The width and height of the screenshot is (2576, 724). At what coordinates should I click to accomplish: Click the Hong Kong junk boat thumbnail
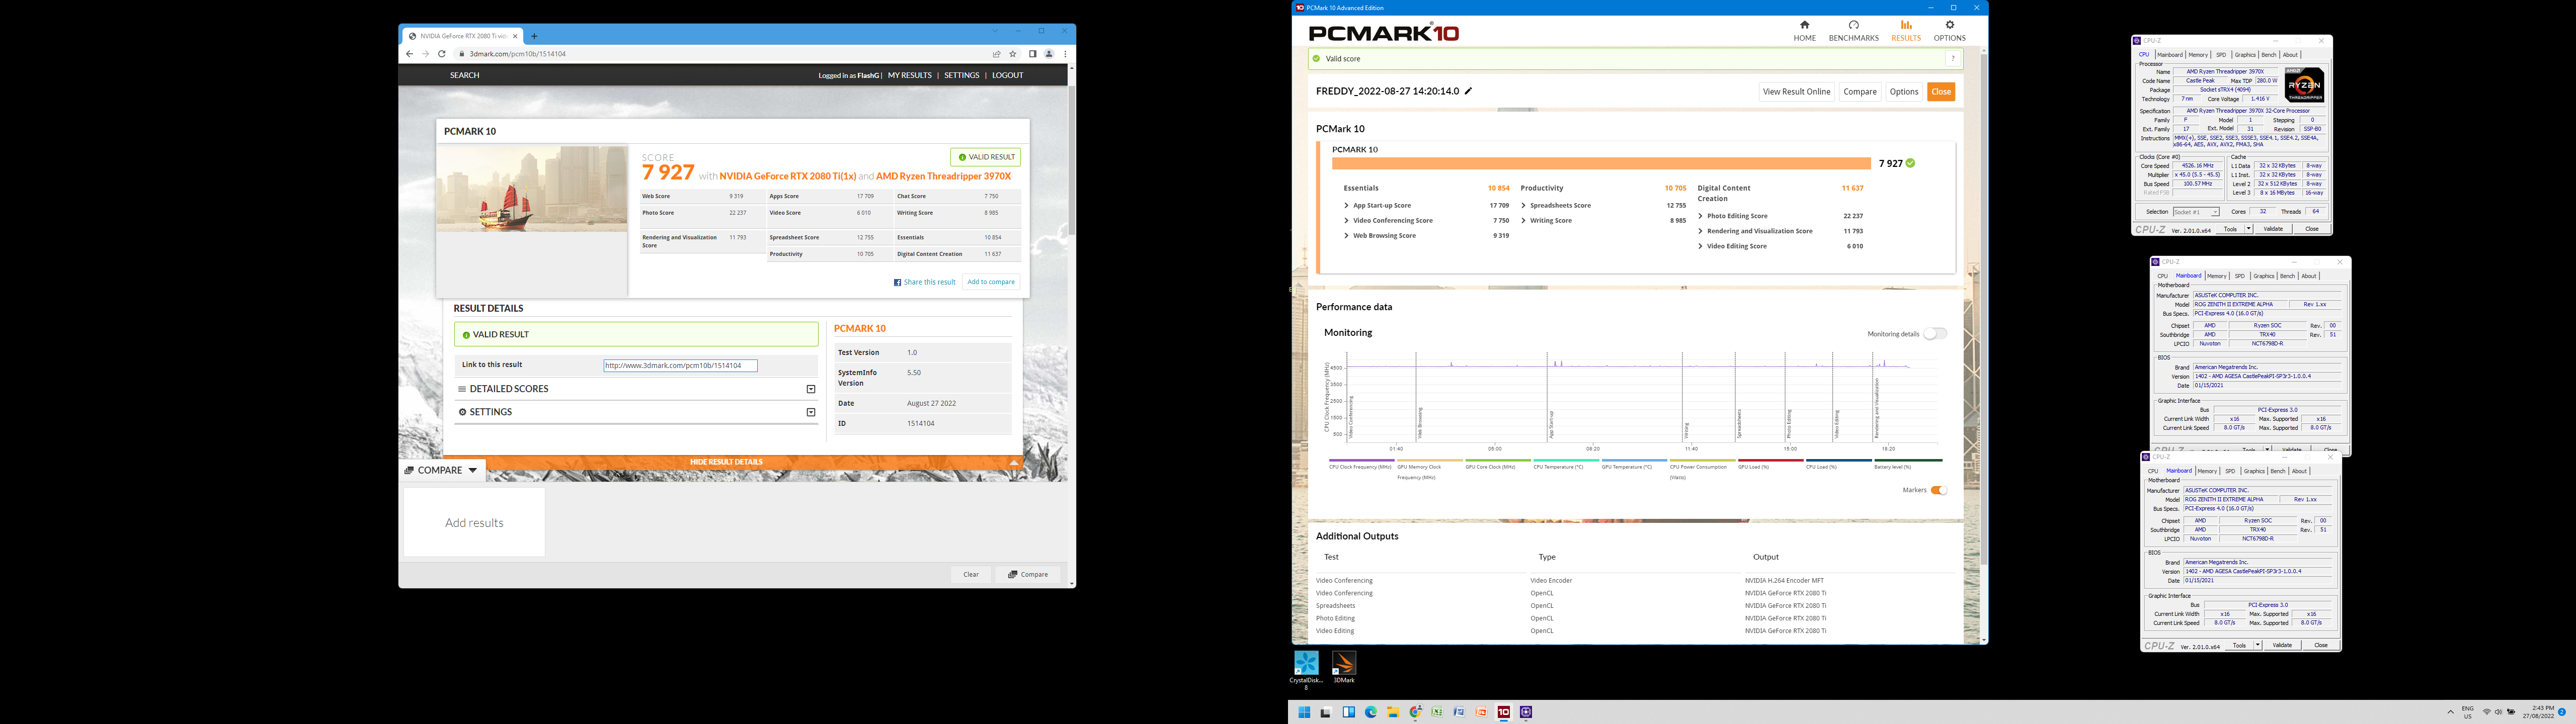(532, 189)
